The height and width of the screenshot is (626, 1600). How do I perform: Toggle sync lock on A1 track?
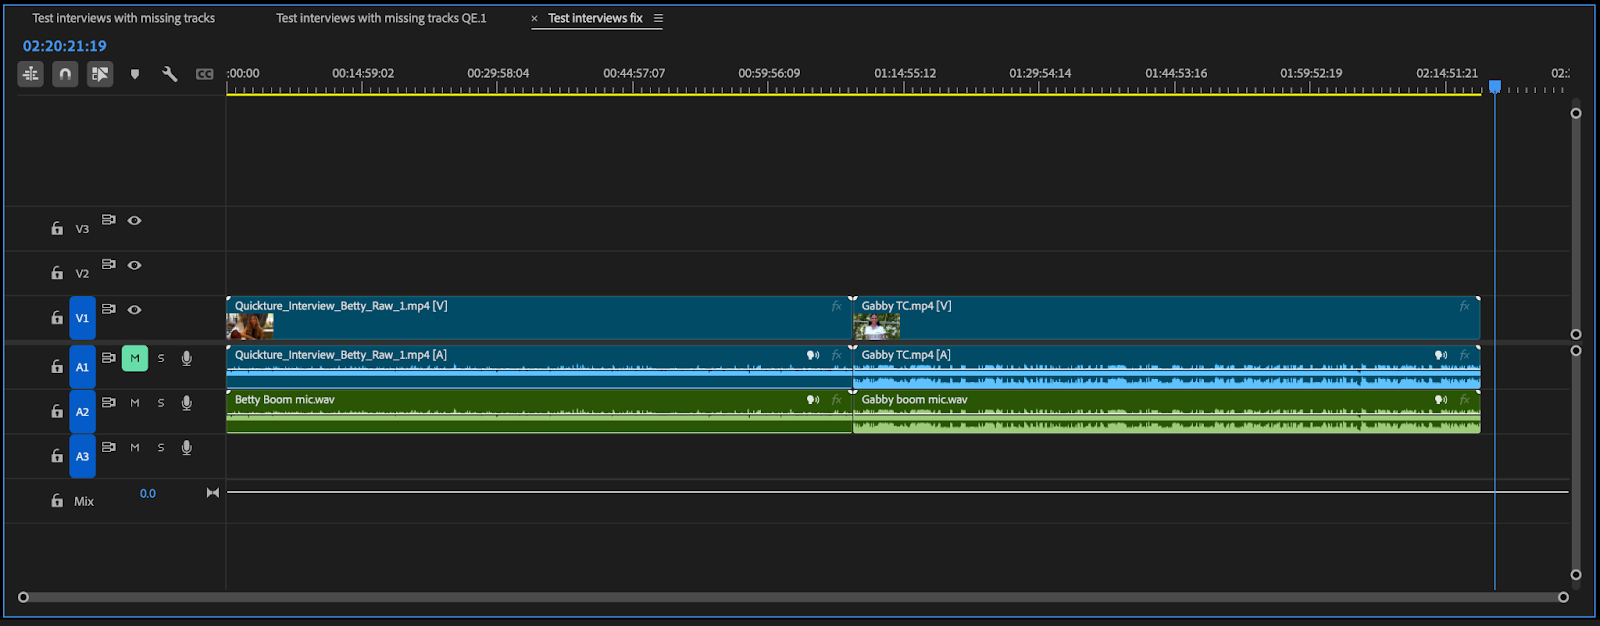[109, 358]
